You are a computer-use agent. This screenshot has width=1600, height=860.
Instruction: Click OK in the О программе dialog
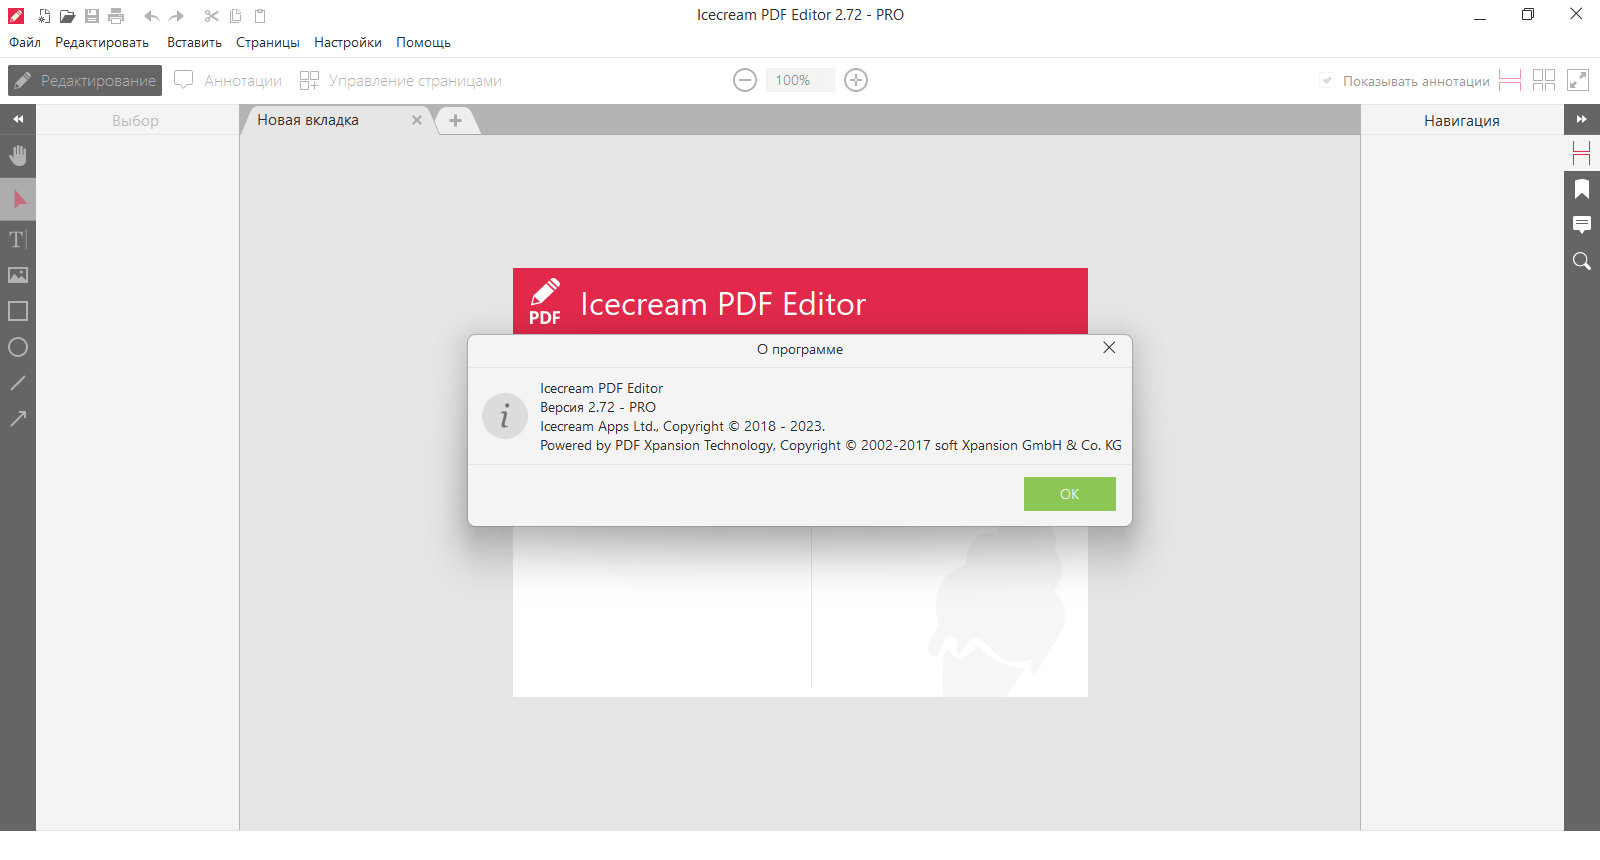coord(1070,494)
